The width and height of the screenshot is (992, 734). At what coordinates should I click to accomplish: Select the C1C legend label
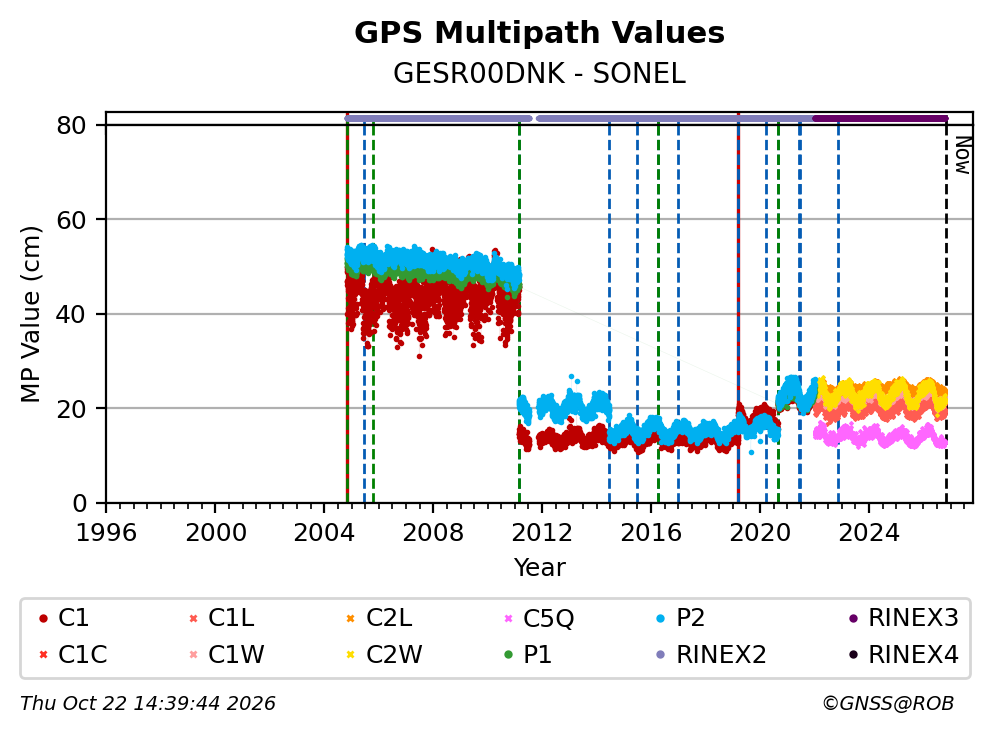[x=83, y=655]
